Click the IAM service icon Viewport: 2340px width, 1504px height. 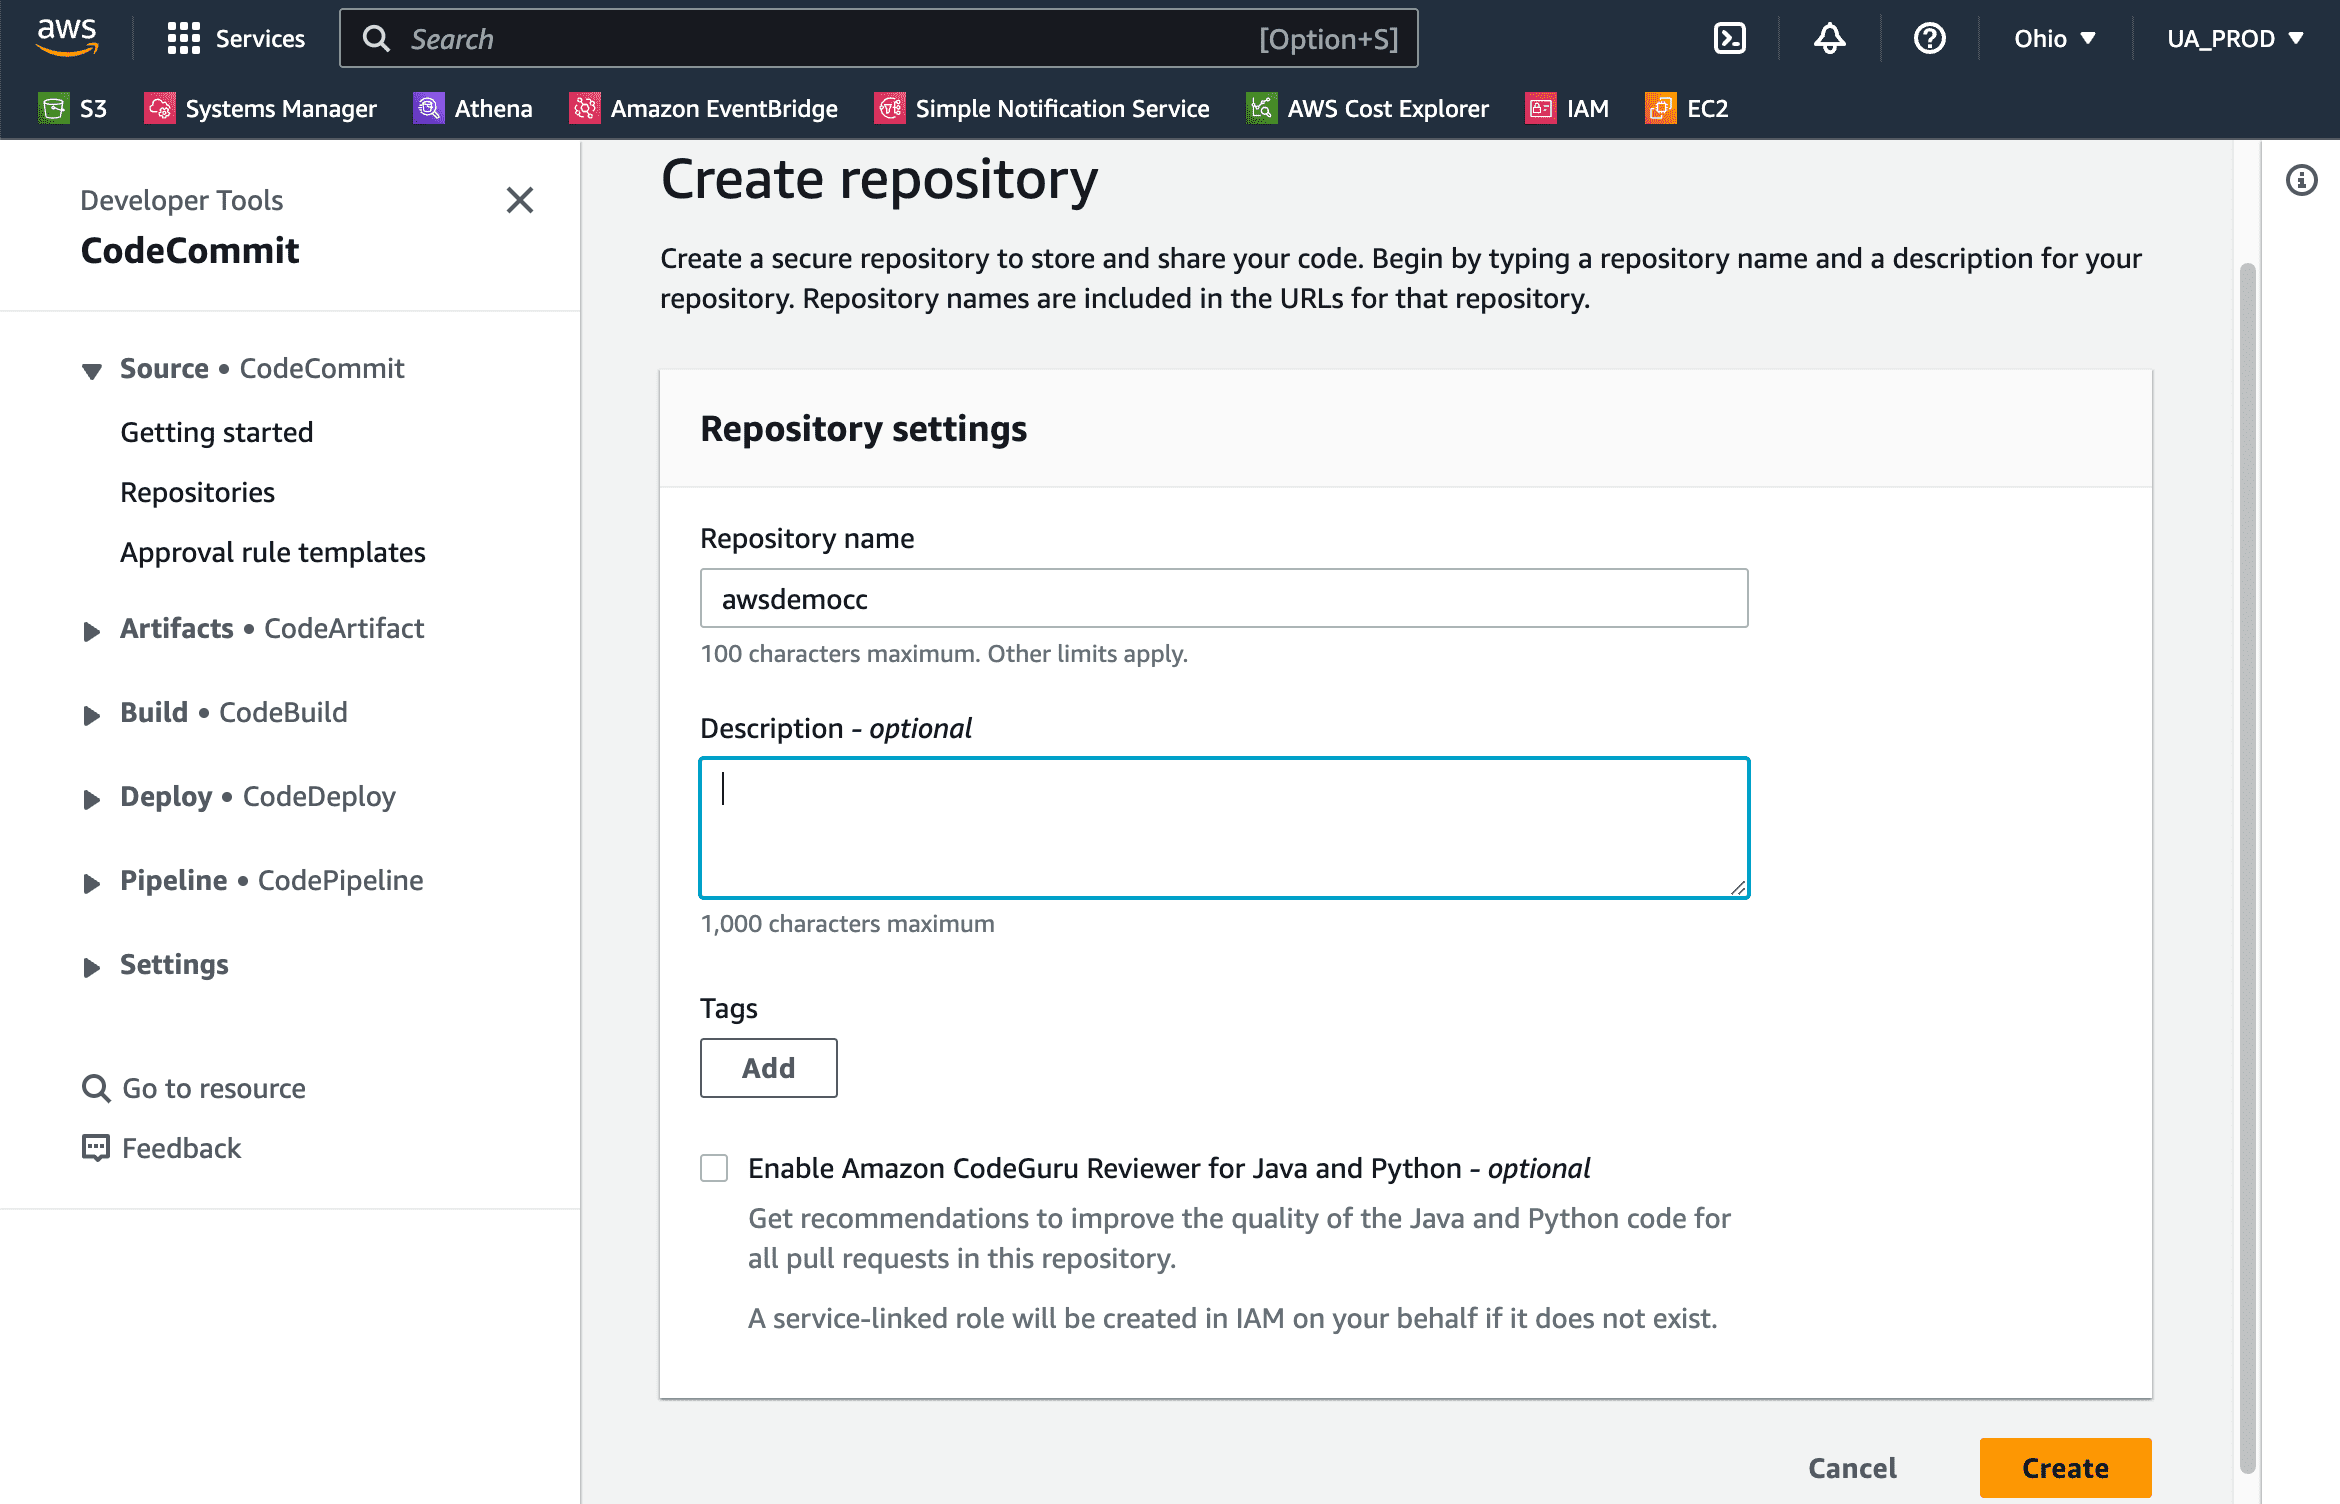(x=1537, y=109)
